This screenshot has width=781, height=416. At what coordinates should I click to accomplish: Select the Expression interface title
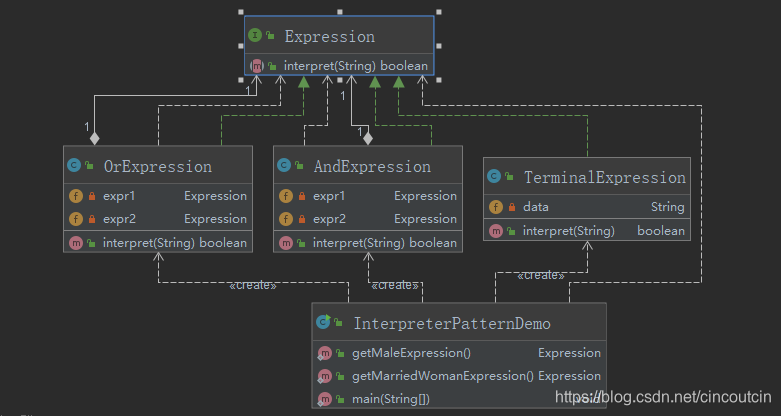point(330,36)
